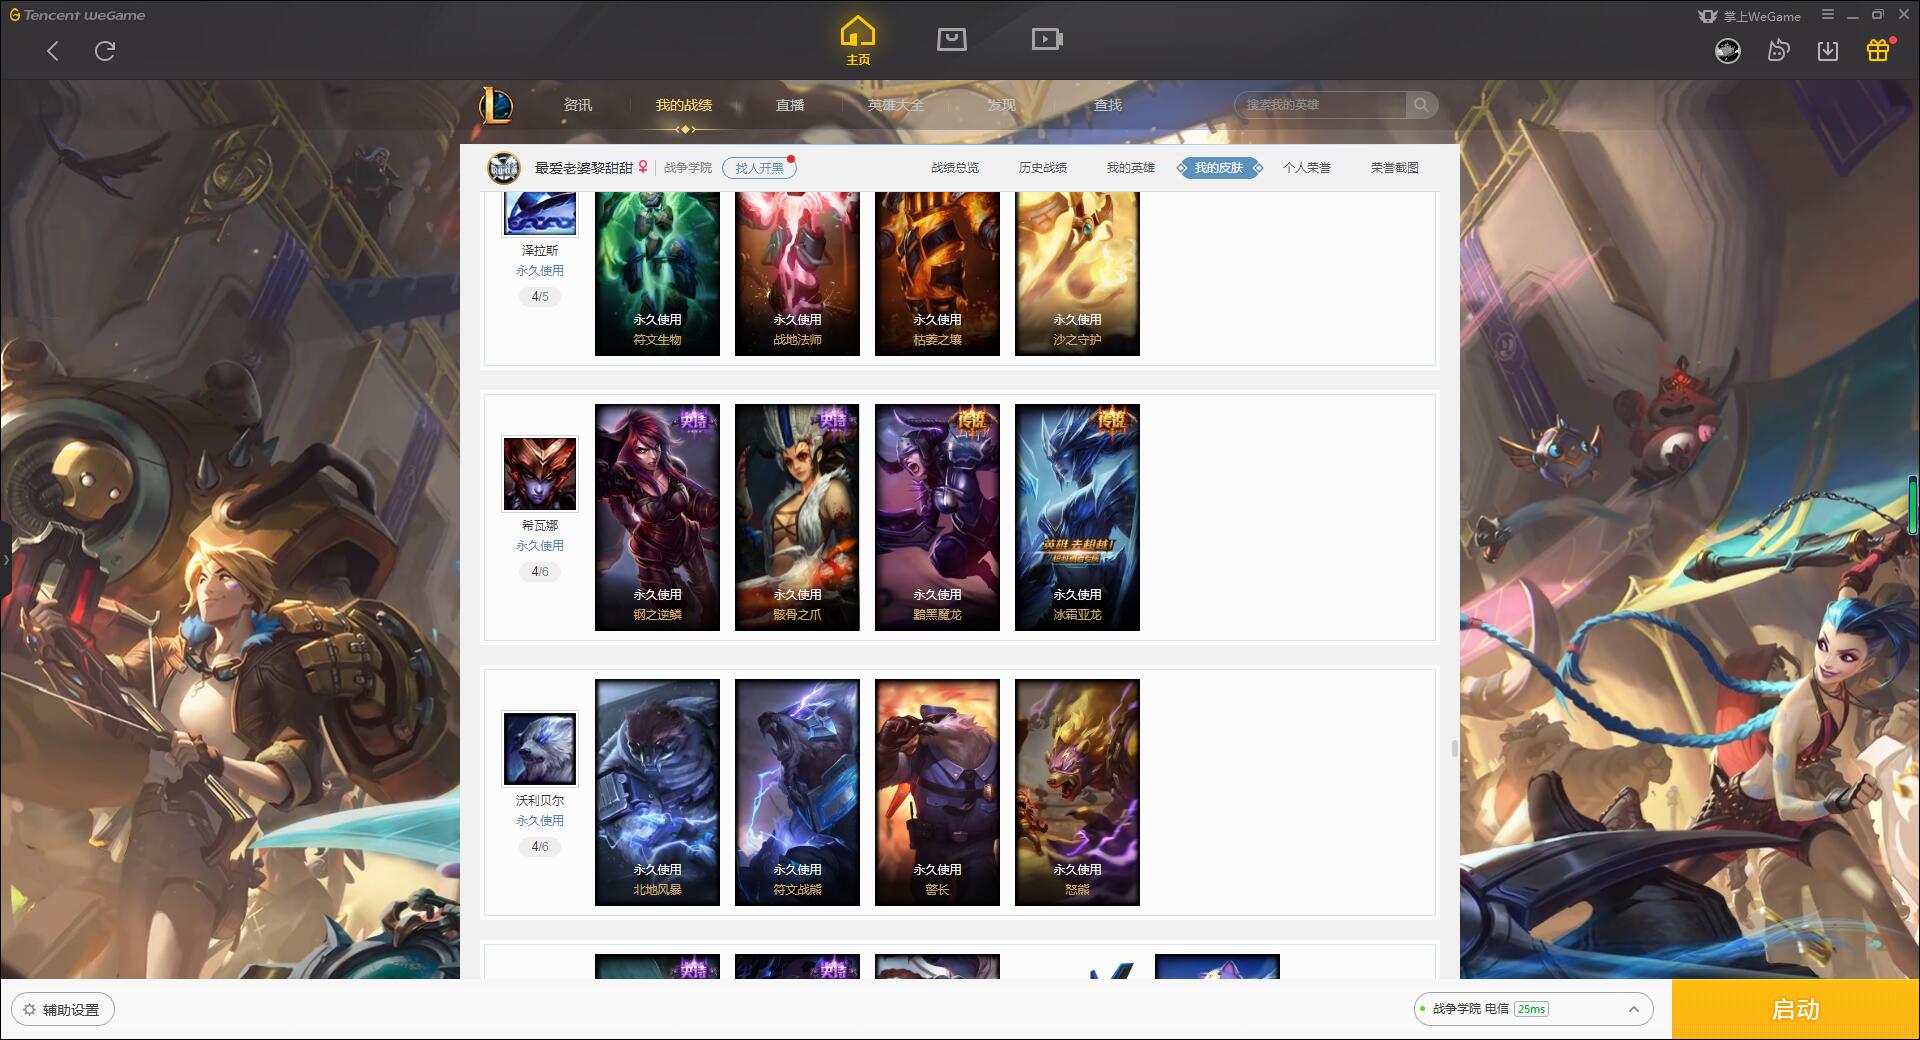Screen dimensions: 1920x1040
Task: Open the 符文战熊 skin card
Action: click(x=797, y=792)
